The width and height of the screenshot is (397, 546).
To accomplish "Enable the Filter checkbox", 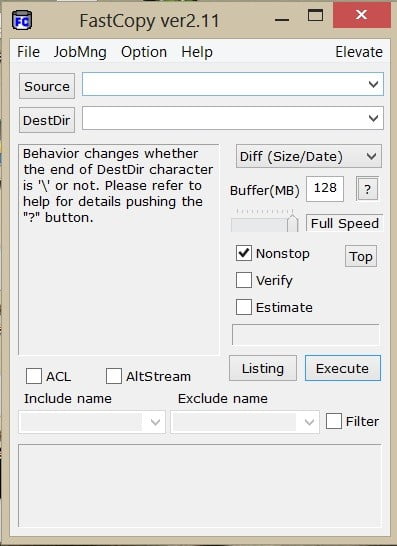I will click(333, 421).
